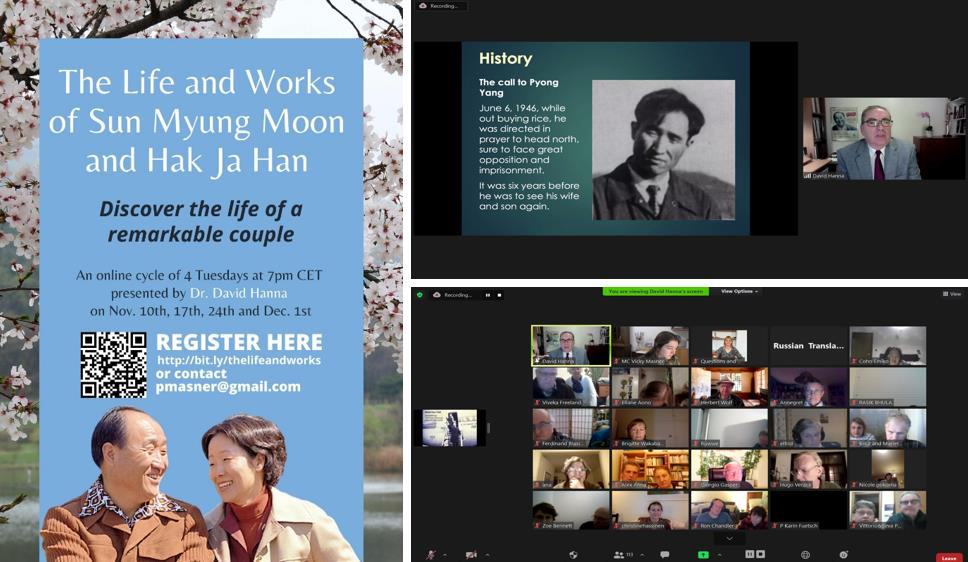Expand audio options arrow beside the microphone
Image resolution: width=968 pixels, height=562 pixels.
tap(445, 553)
